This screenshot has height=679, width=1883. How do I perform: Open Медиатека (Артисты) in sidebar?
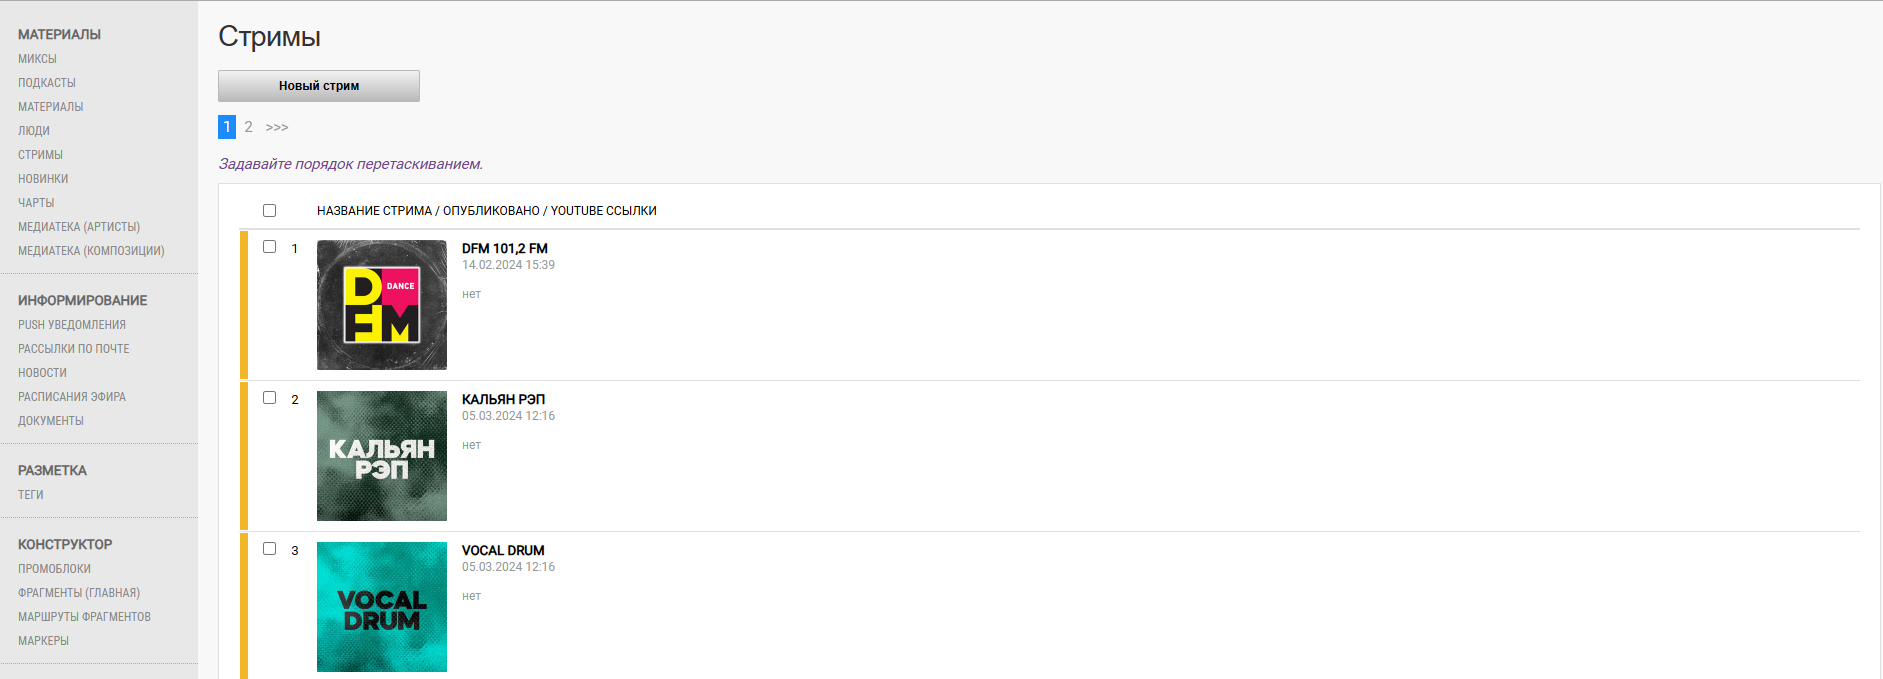[79, 227]
